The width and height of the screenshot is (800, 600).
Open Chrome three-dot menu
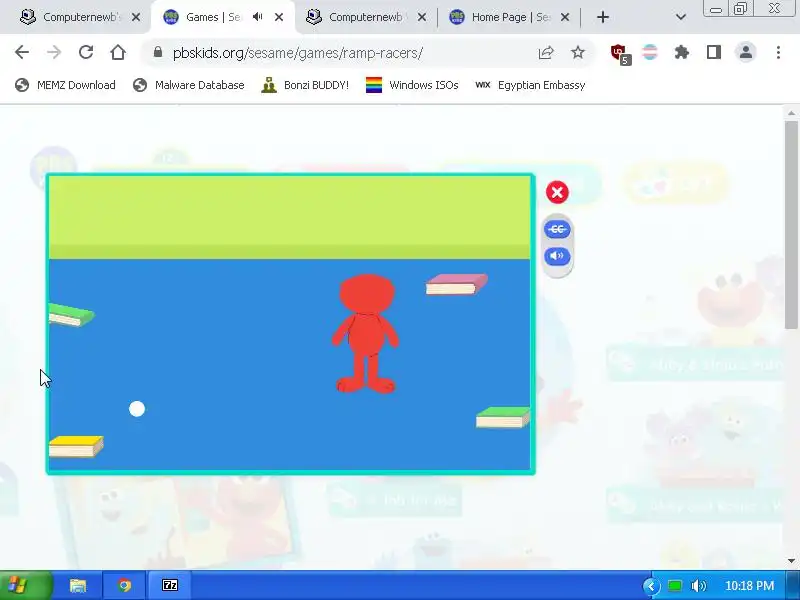point(778,52)
